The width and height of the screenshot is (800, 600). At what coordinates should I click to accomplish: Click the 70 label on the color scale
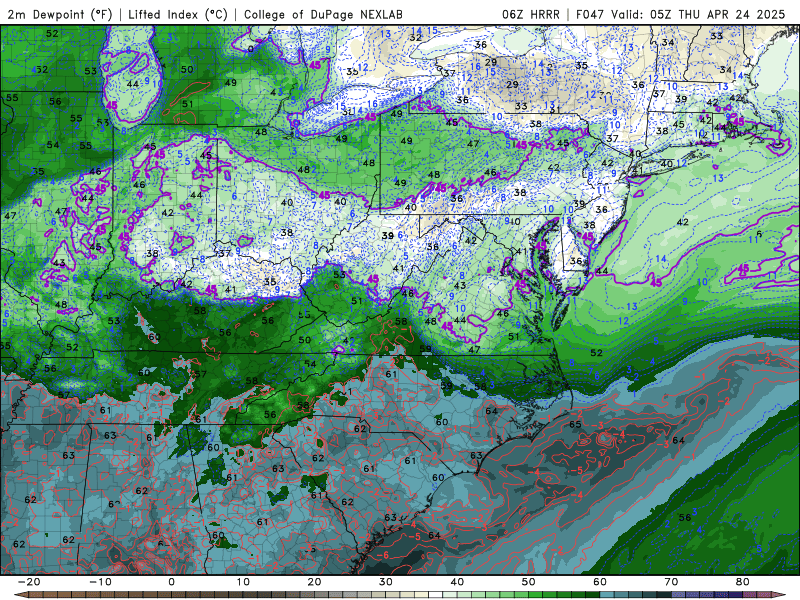[x=671, y=582]
